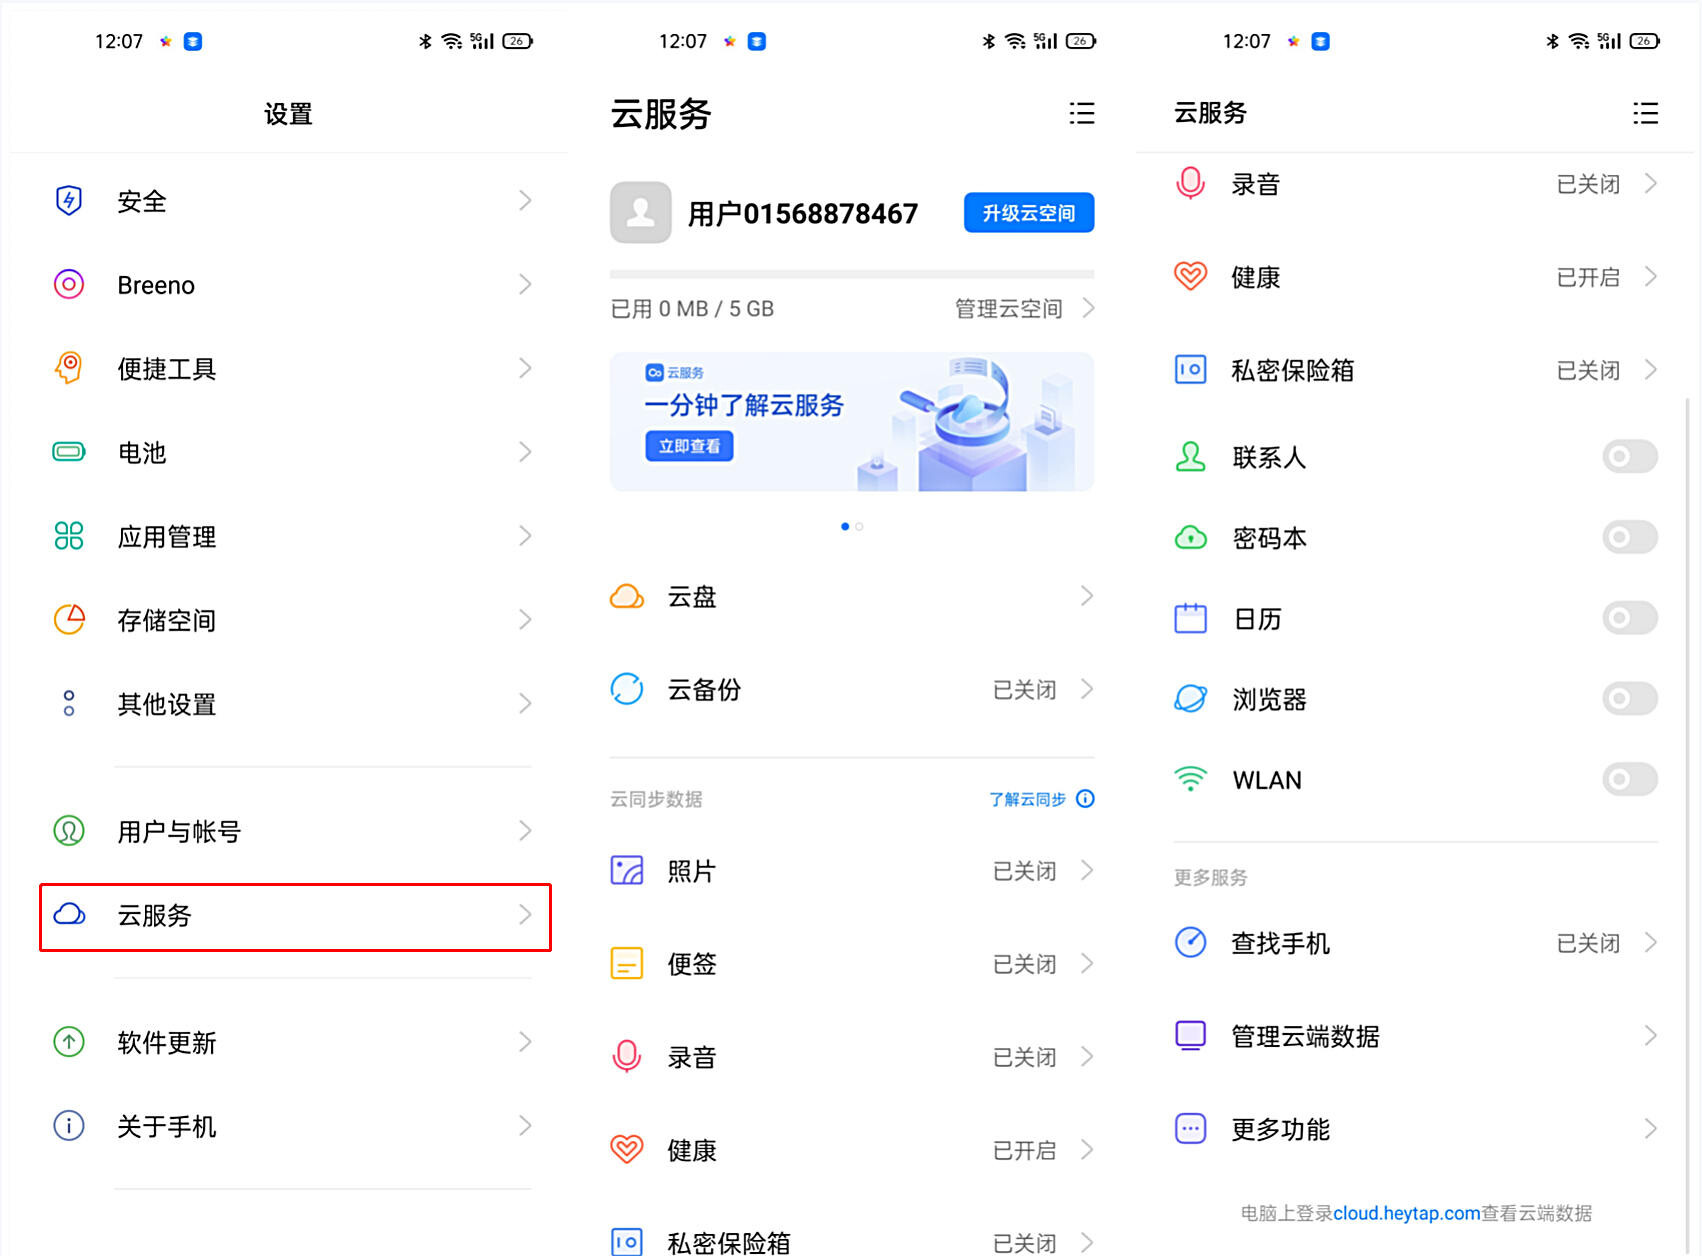Screen dimensions: 1702x1256
Task: Enable the 联系人 contacts sync toggle
Action: pos(1629,456)
